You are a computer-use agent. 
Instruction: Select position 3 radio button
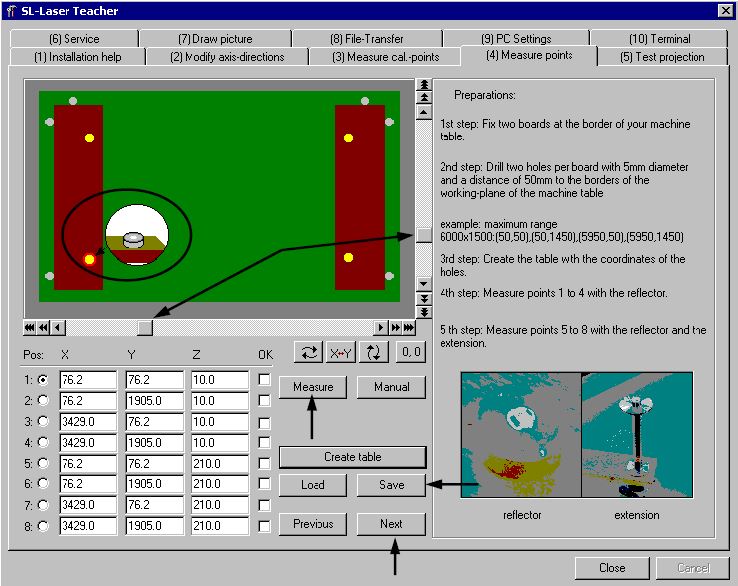tap(42, 422)
